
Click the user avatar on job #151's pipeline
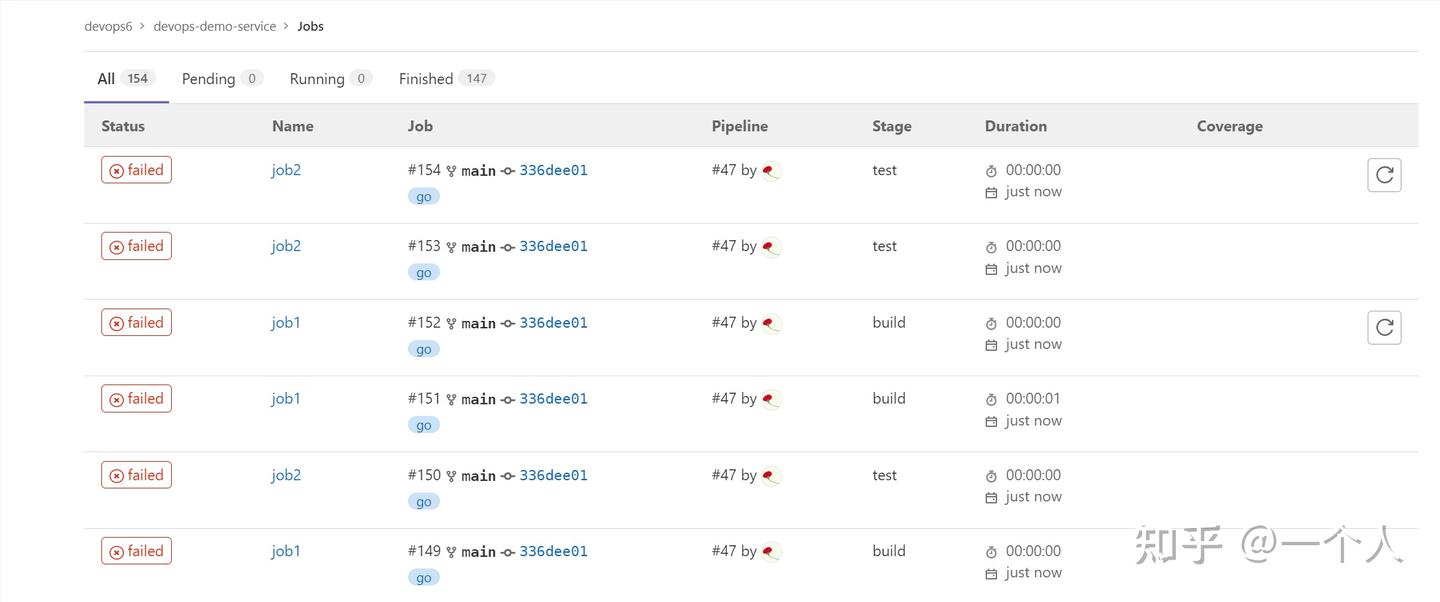click(771, 399)
